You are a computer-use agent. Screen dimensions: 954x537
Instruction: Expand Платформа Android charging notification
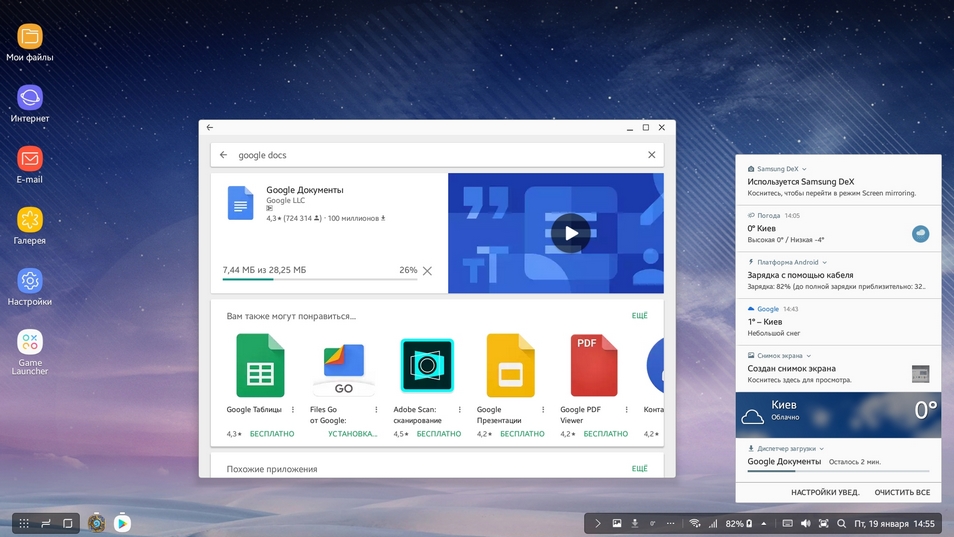pos(824,263)
